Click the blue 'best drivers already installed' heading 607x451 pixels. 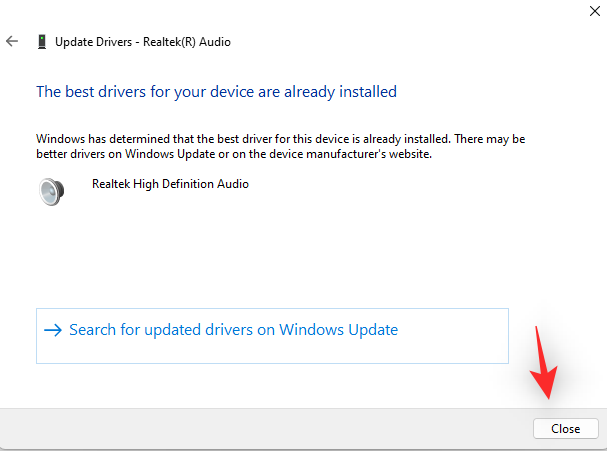point(216,92)
